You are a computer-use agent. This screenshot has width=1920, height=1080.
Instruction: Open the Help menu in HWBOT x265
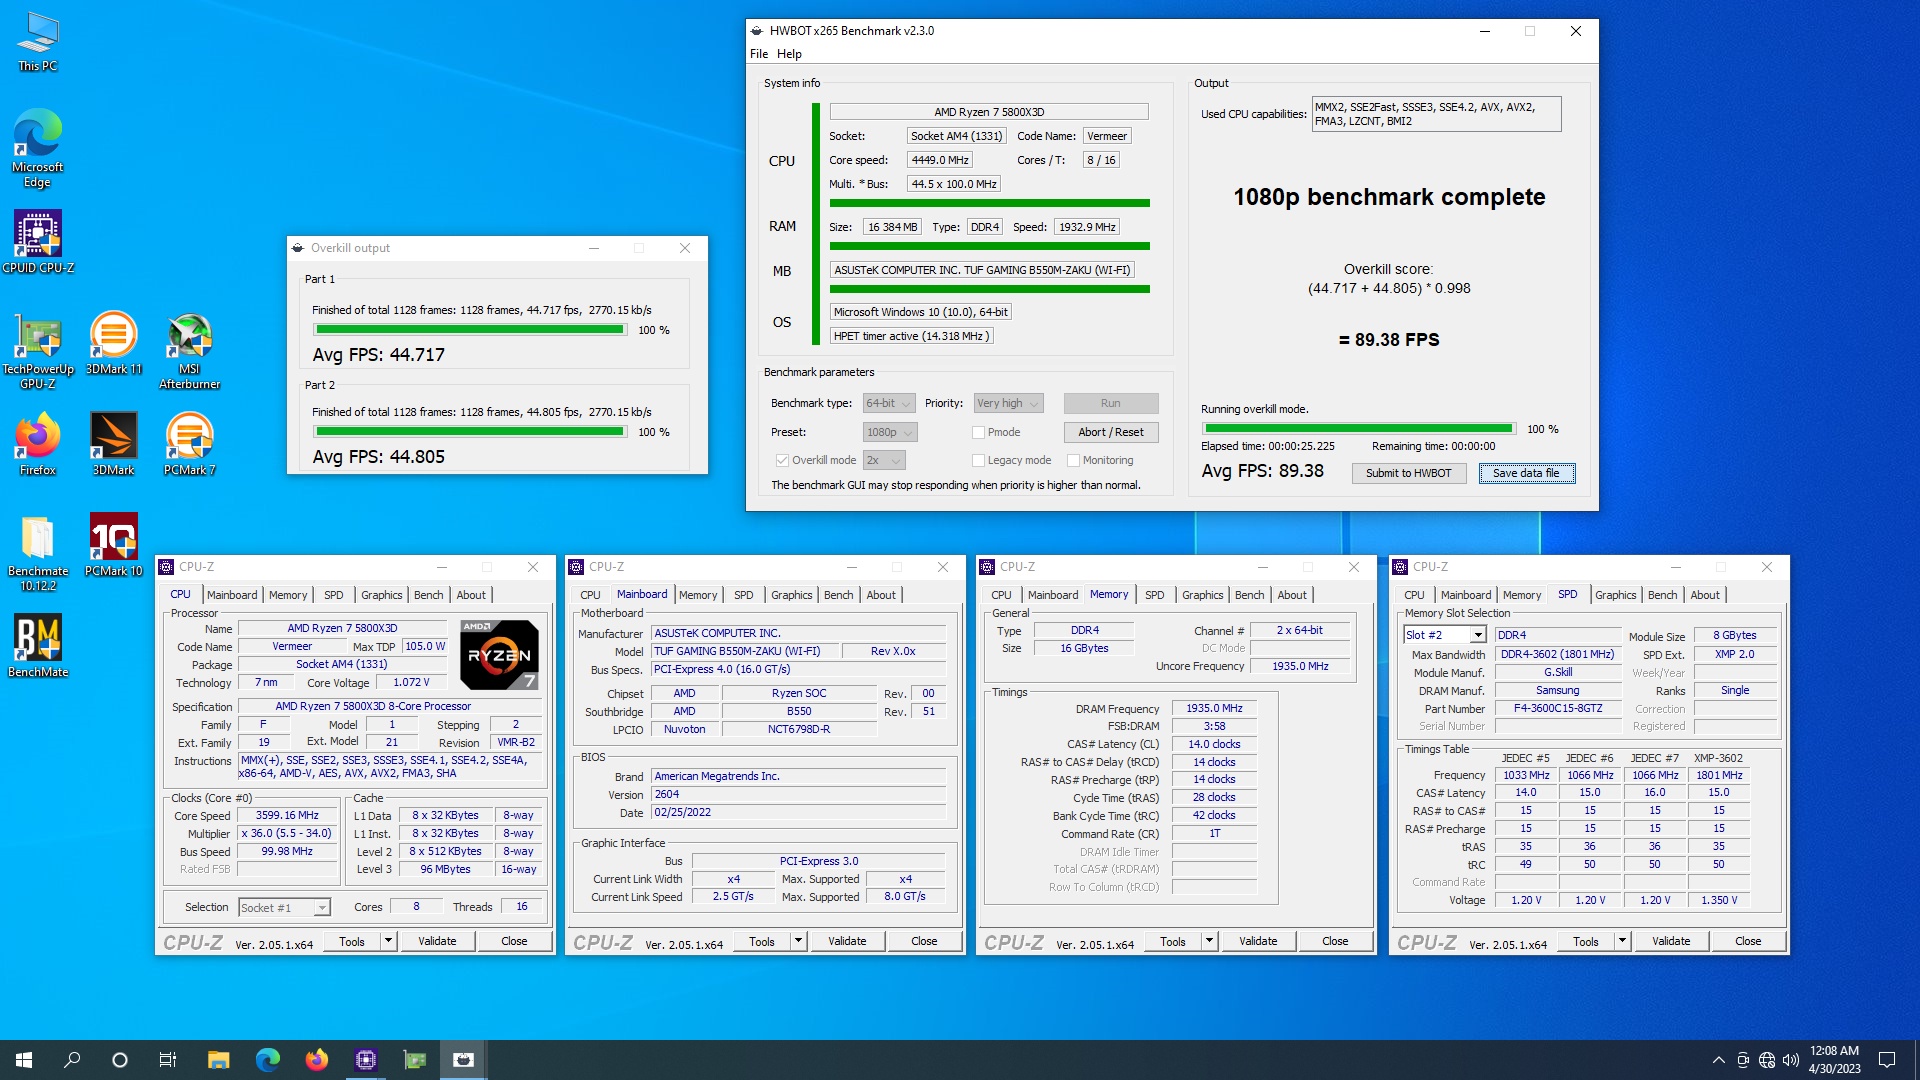789,54
